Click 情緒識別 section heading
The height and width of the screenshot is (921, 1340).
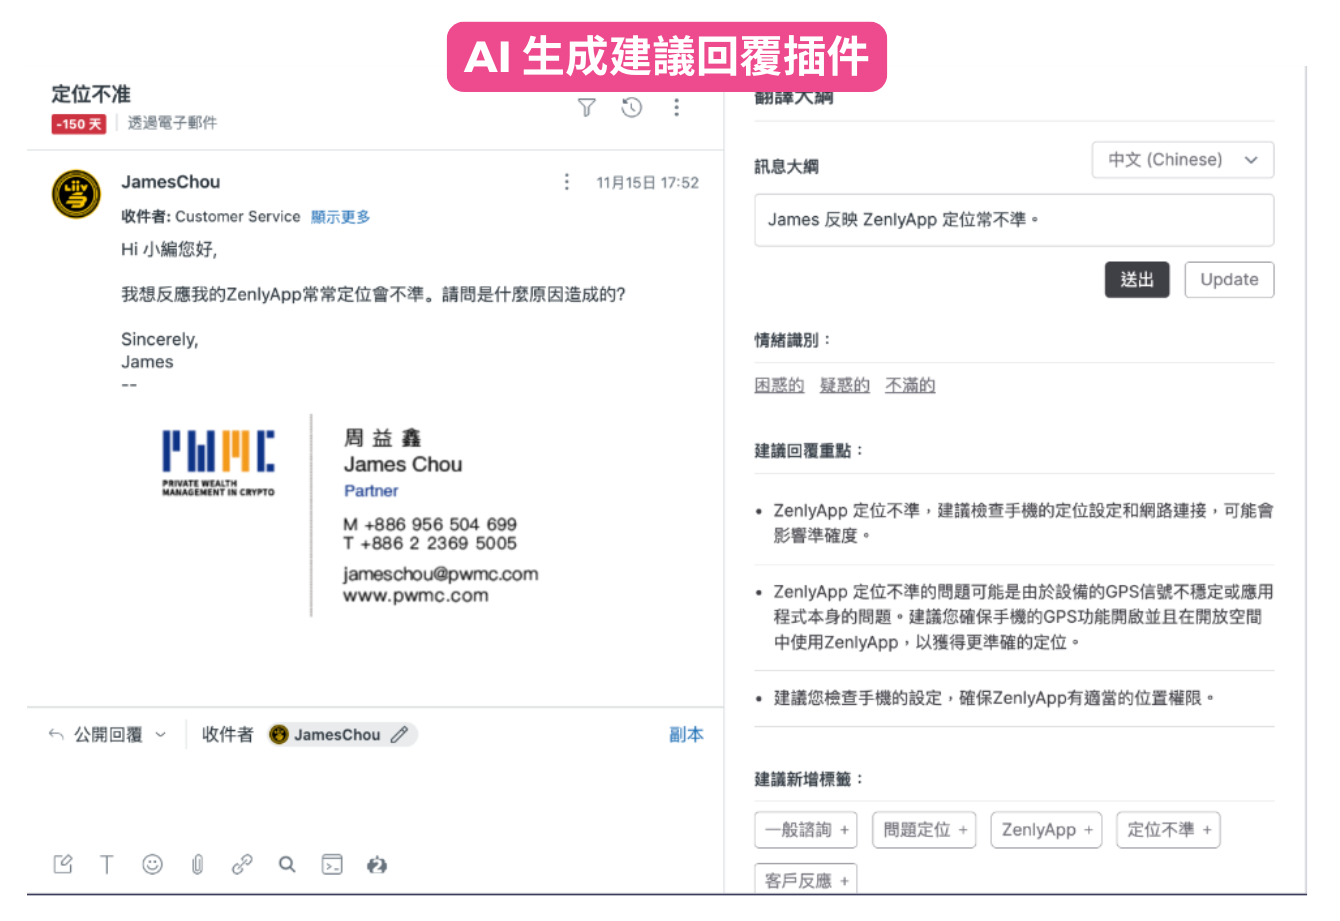pos(792,340)
